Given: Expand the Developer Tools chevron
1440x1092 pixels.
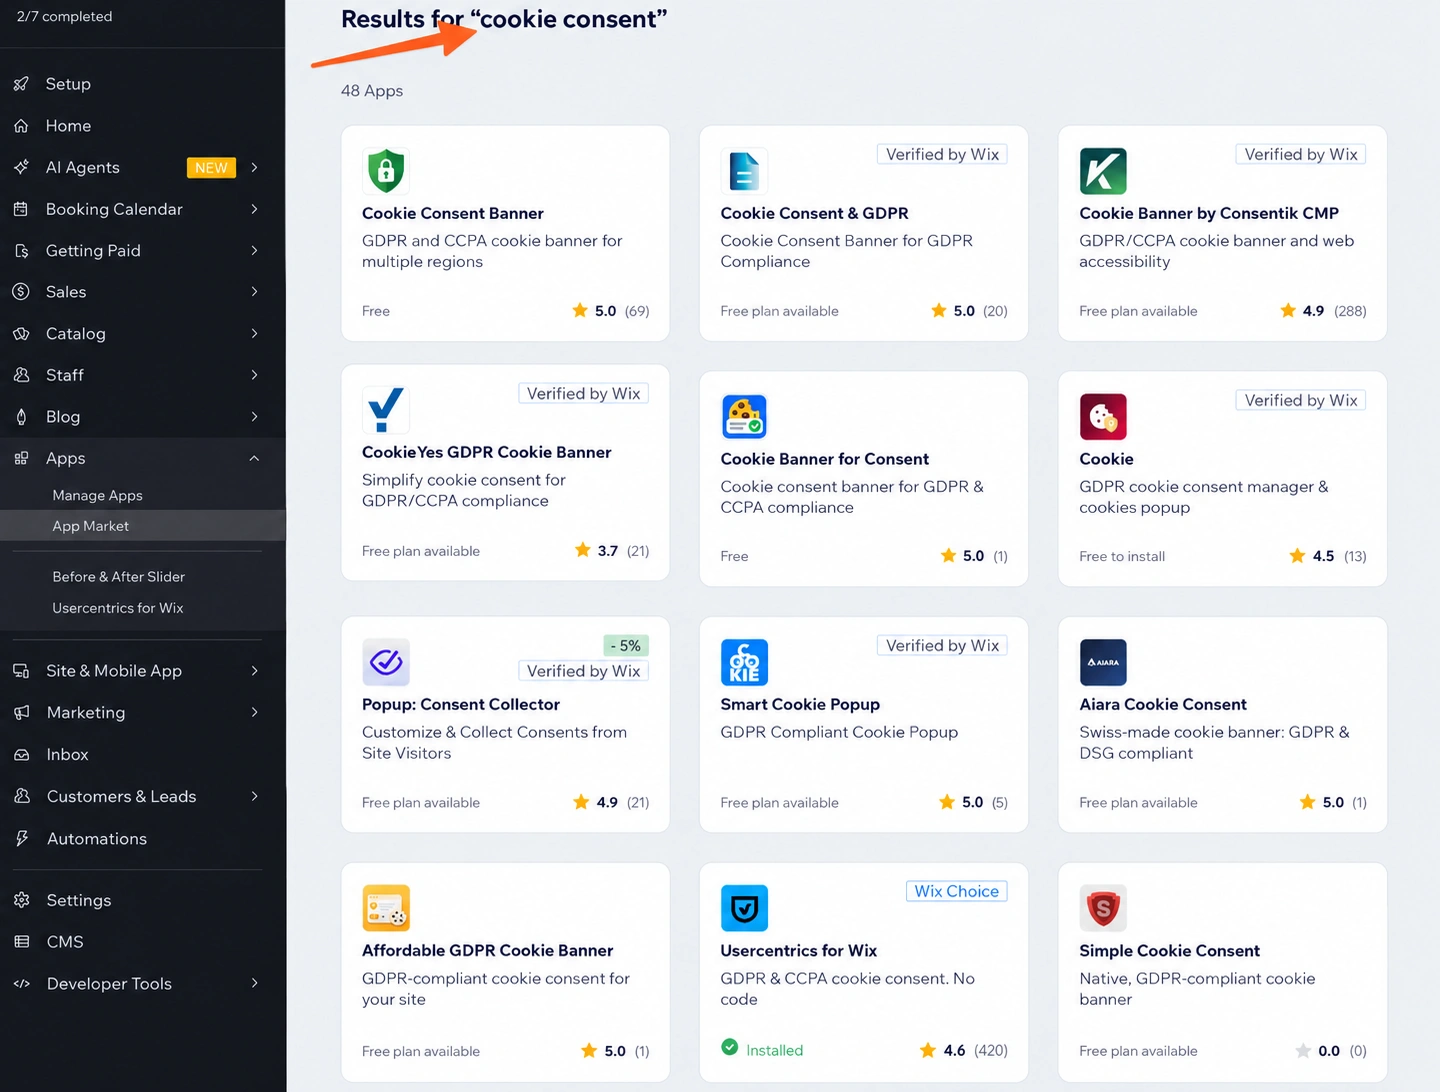Looking at the screenshot, I should (254, 983).
